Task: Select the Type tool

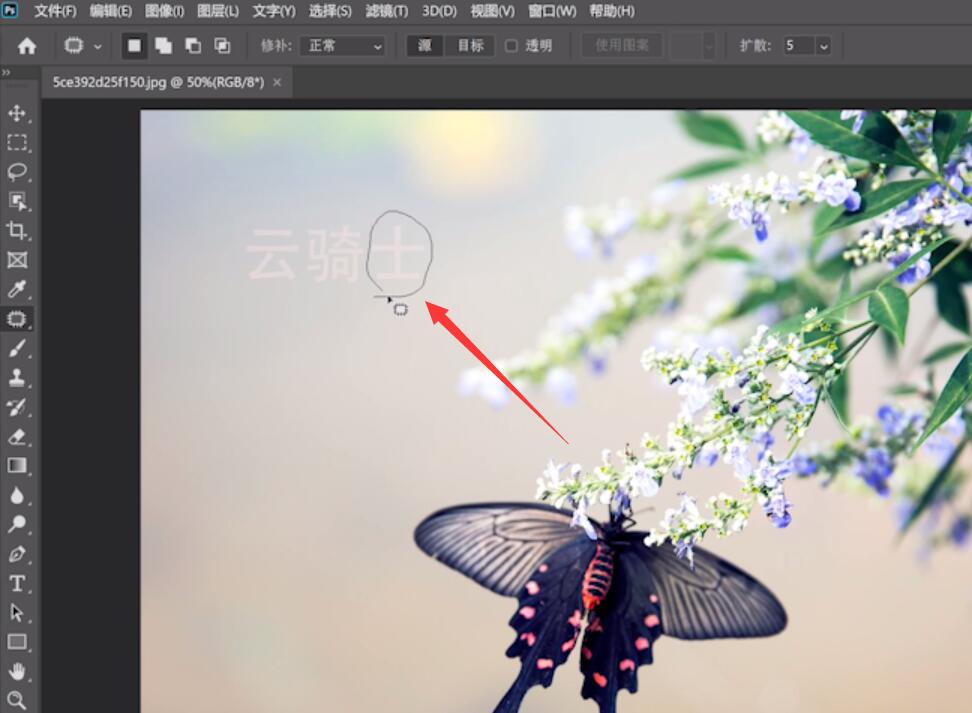Action: click(x=17, y=583)
